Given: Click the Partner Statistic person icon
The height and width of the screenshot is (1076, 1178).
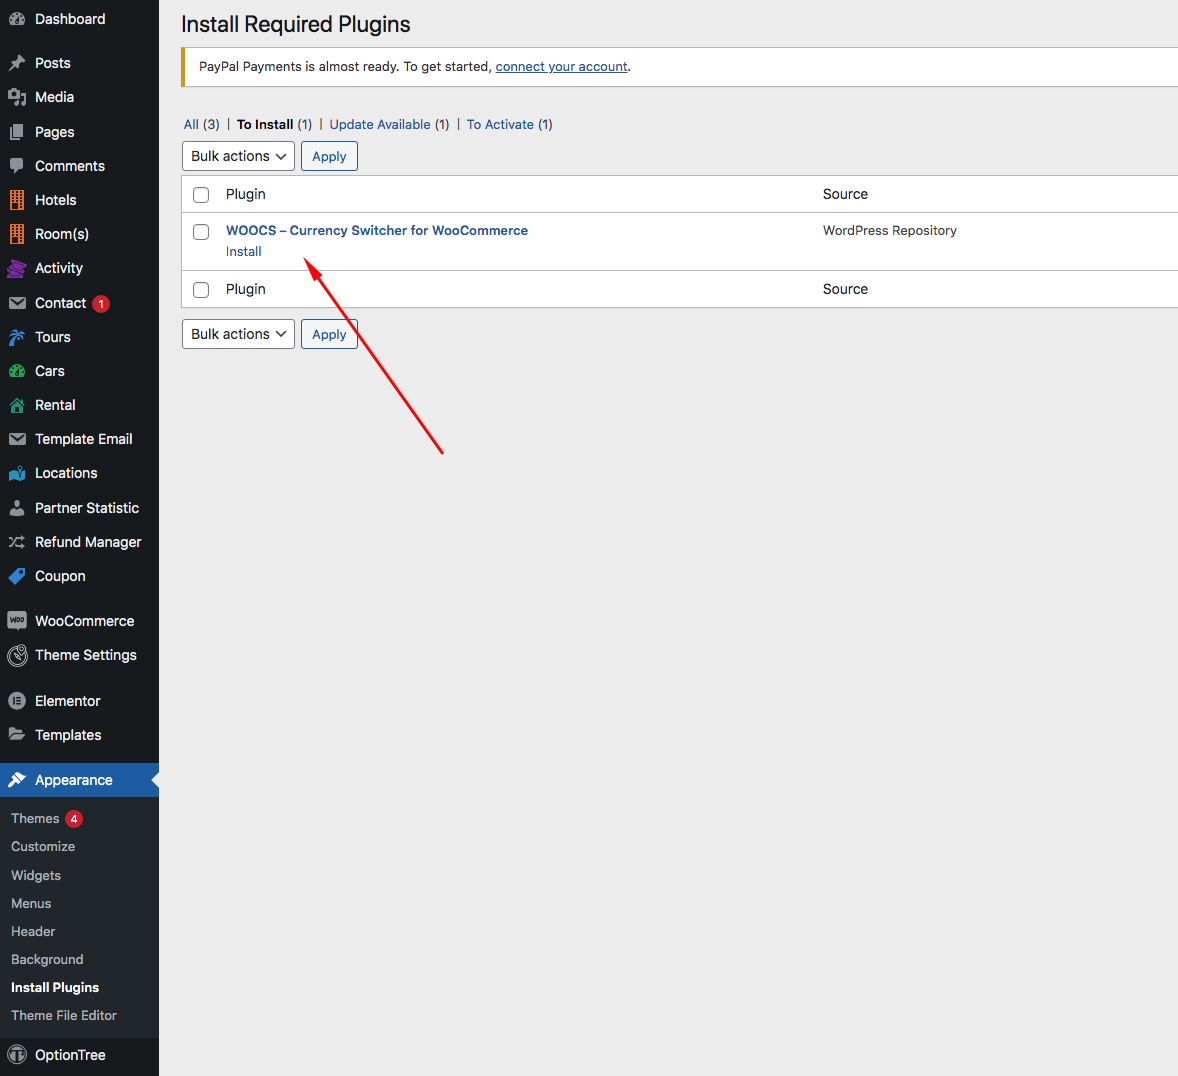Looking at the screenshot, I should pos(17,508).
